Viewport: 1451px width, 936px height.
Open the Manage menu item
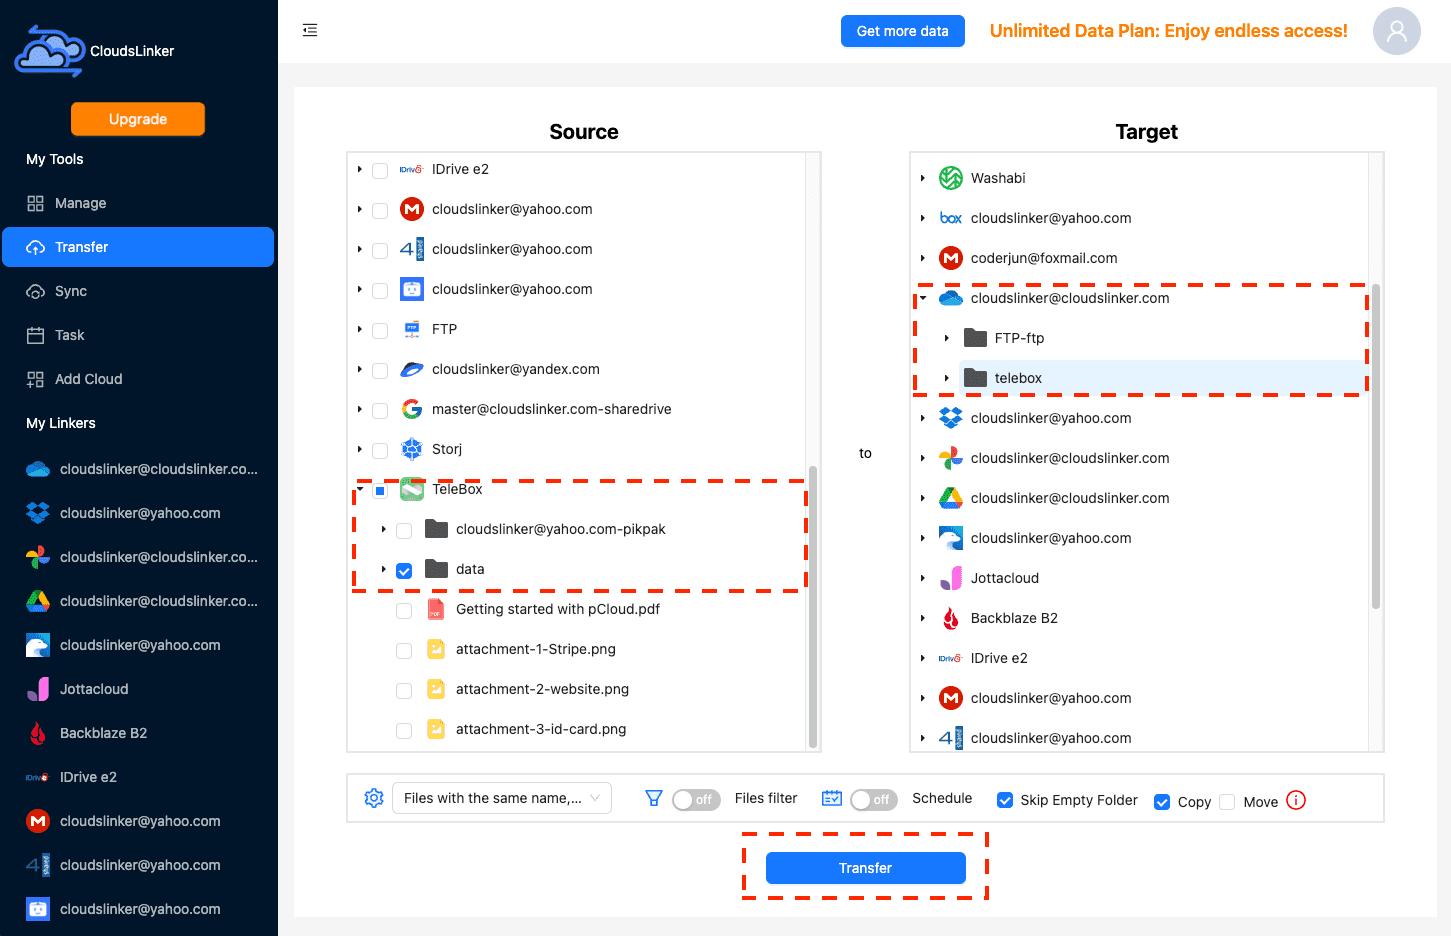(x=138, y=203)
